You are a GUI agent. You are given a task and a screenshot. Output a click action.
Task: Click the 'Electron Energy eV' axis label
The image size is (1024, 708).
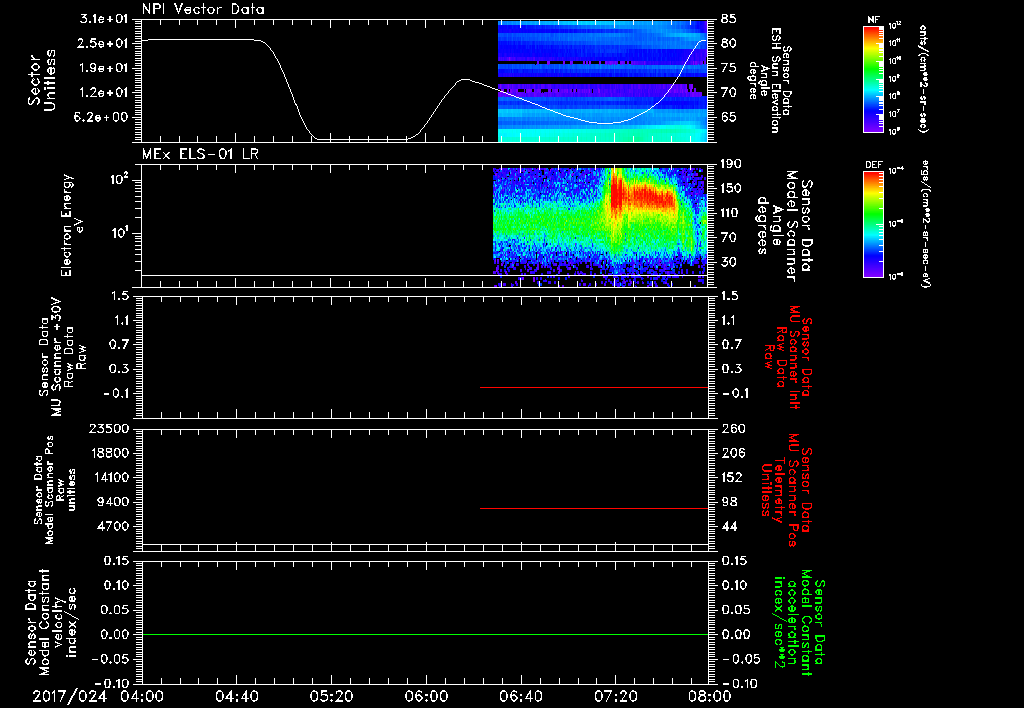(x=72, y=225)
